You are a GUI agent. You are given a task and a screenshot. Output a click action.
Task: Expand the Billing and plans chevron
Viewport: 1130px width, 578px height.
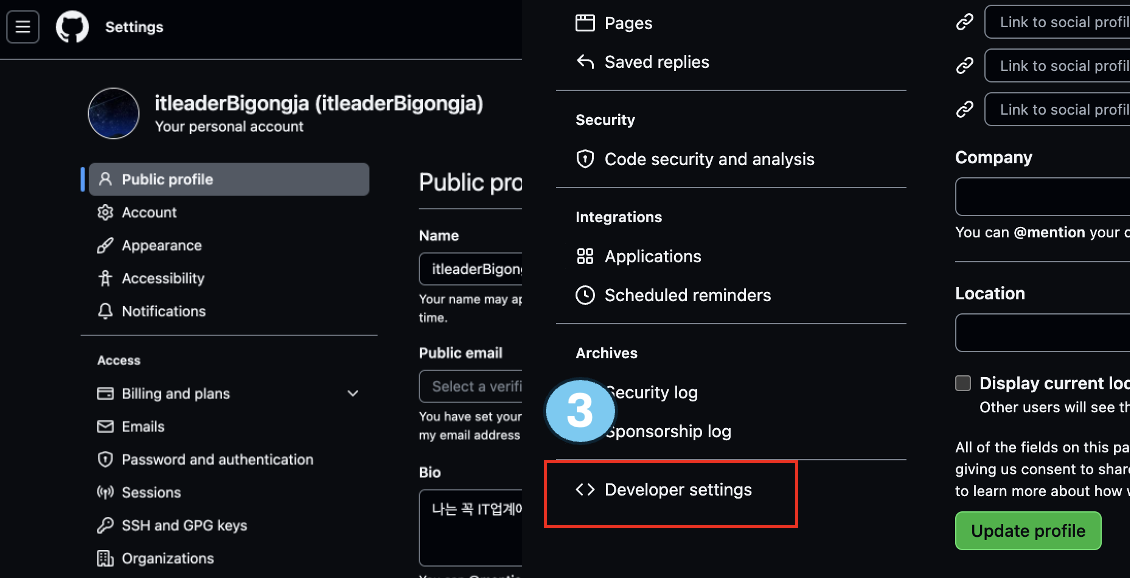353,394
